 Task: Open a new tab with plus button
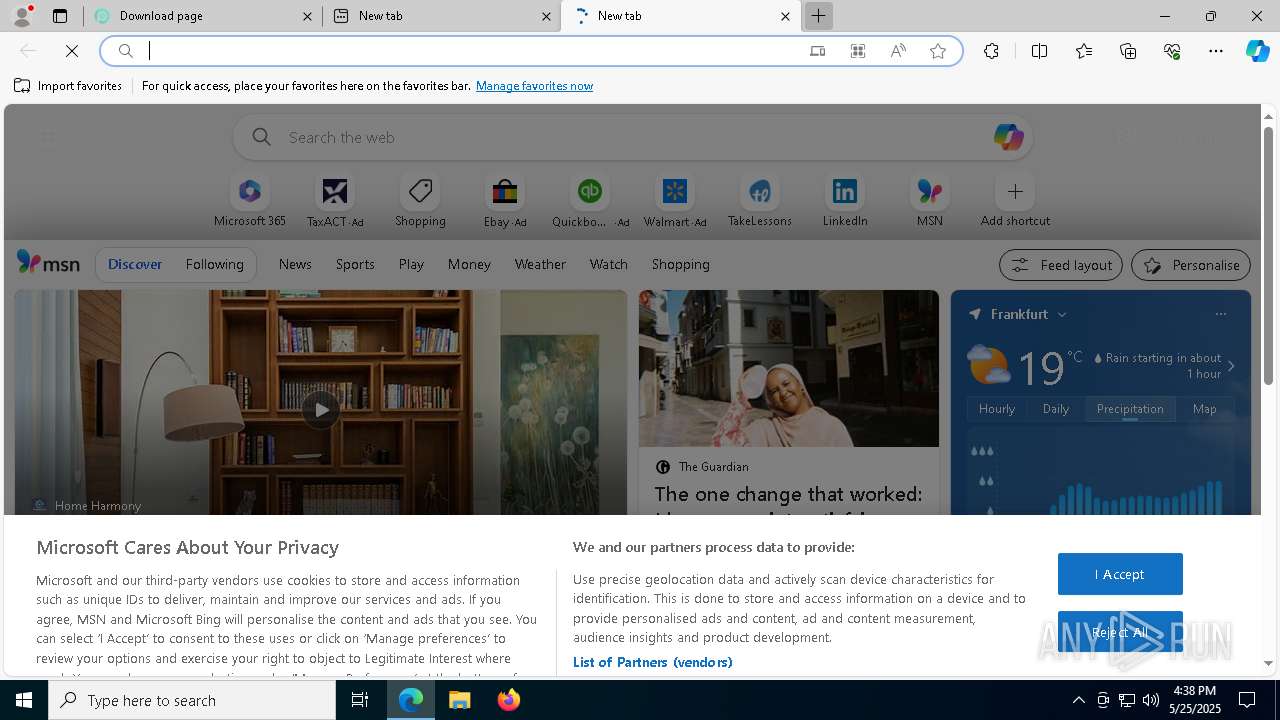[x=818, y=16]
